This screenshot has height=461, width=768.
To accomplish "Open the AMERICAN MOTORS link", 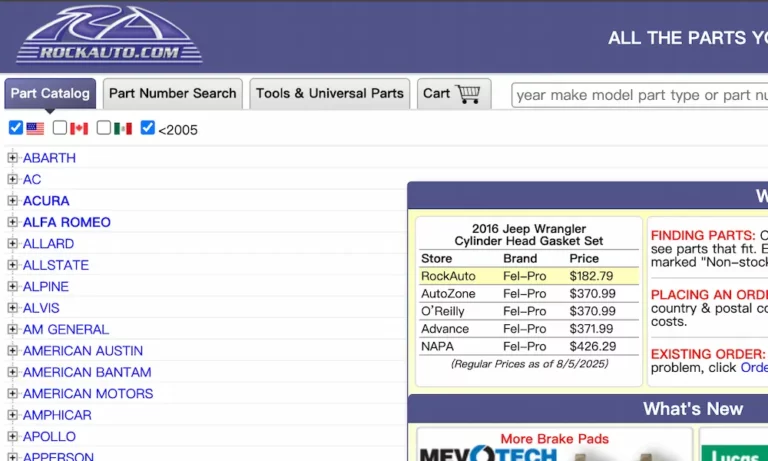I will (88, 394).
